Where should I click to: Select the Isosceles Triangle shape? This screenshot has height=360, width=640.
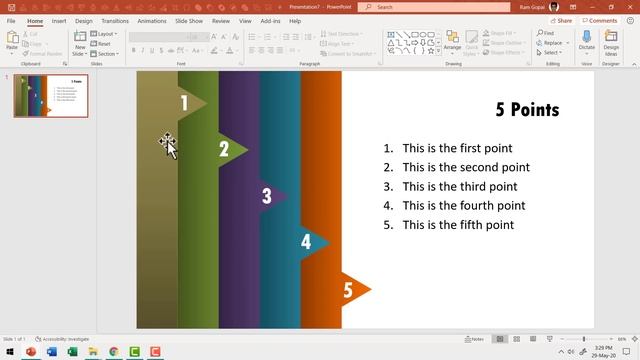coord(391,43)
